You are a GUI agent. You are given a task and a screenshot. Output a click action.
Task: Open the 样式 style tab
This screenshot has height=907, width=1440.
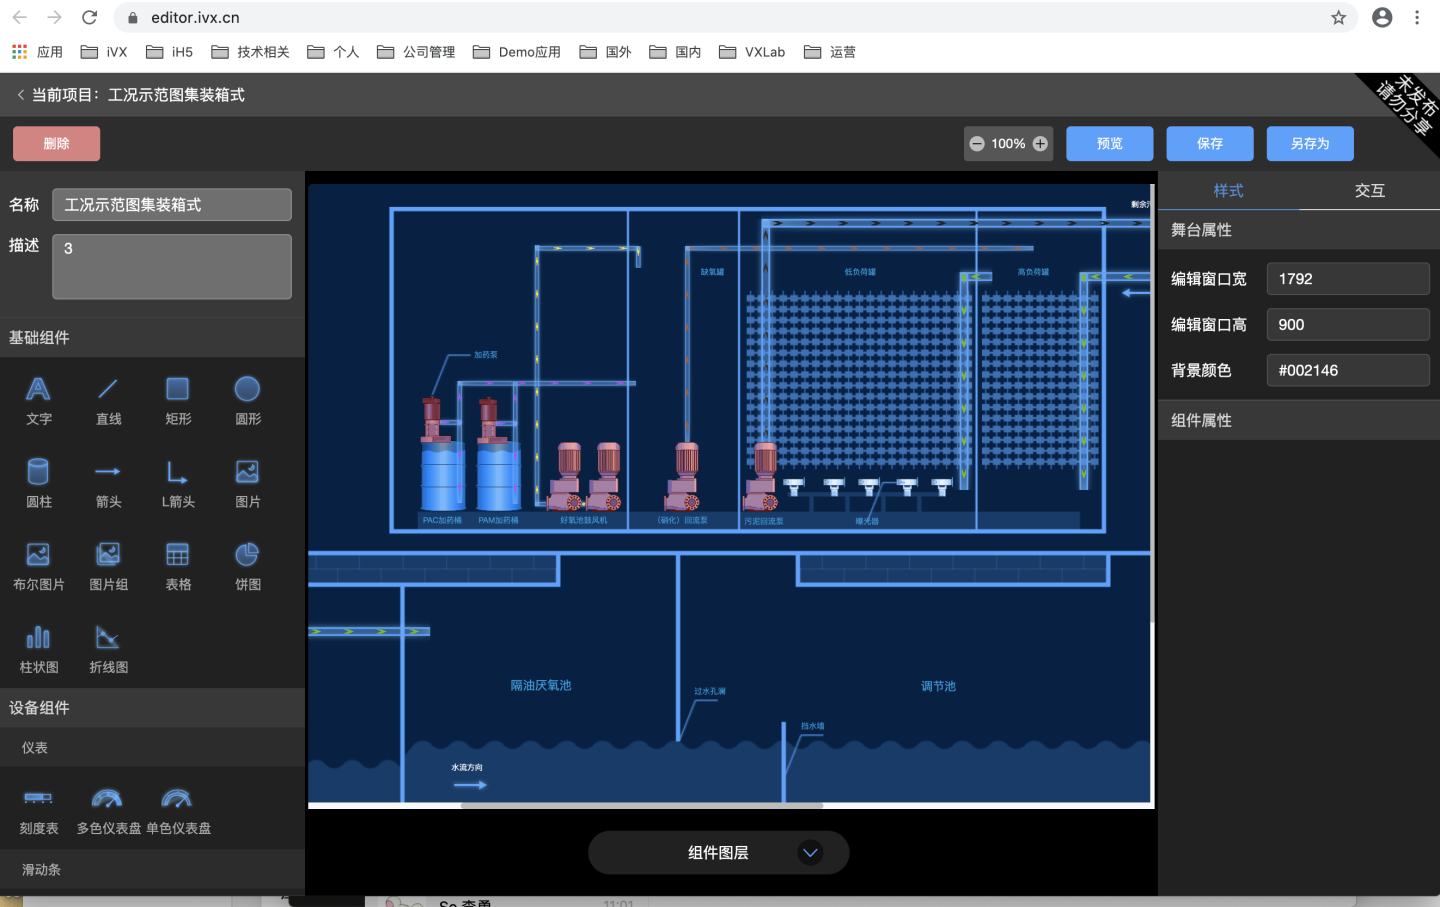(x=1228, y=190)
